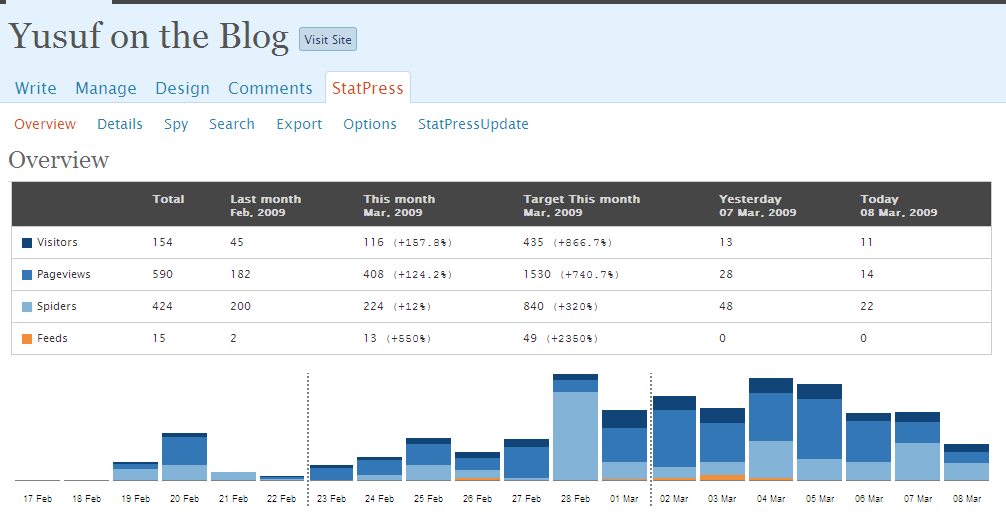The image size is (1006, 518).
Task: Select the StatPress tab
Action: coord(368,88)
